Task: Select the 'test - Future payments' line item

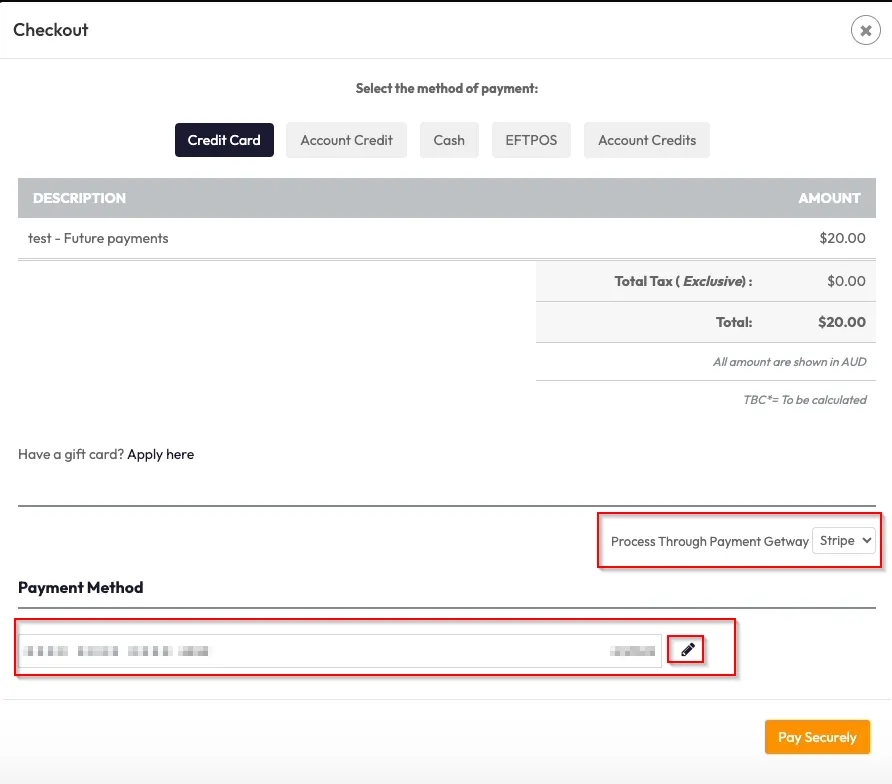Action: [98, 239]
